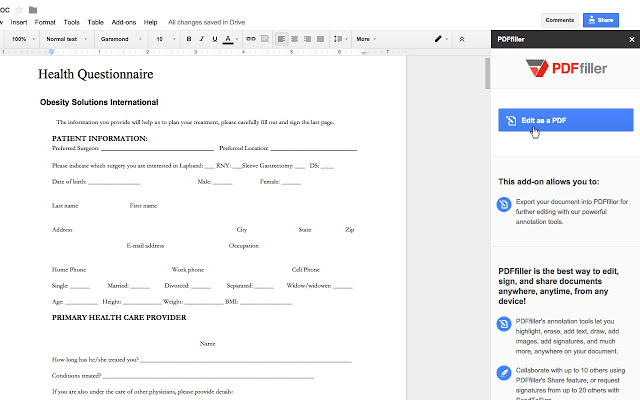The image size is (640, 400).
Task: Click the Date of birth blank
Action: coord(114,182)
